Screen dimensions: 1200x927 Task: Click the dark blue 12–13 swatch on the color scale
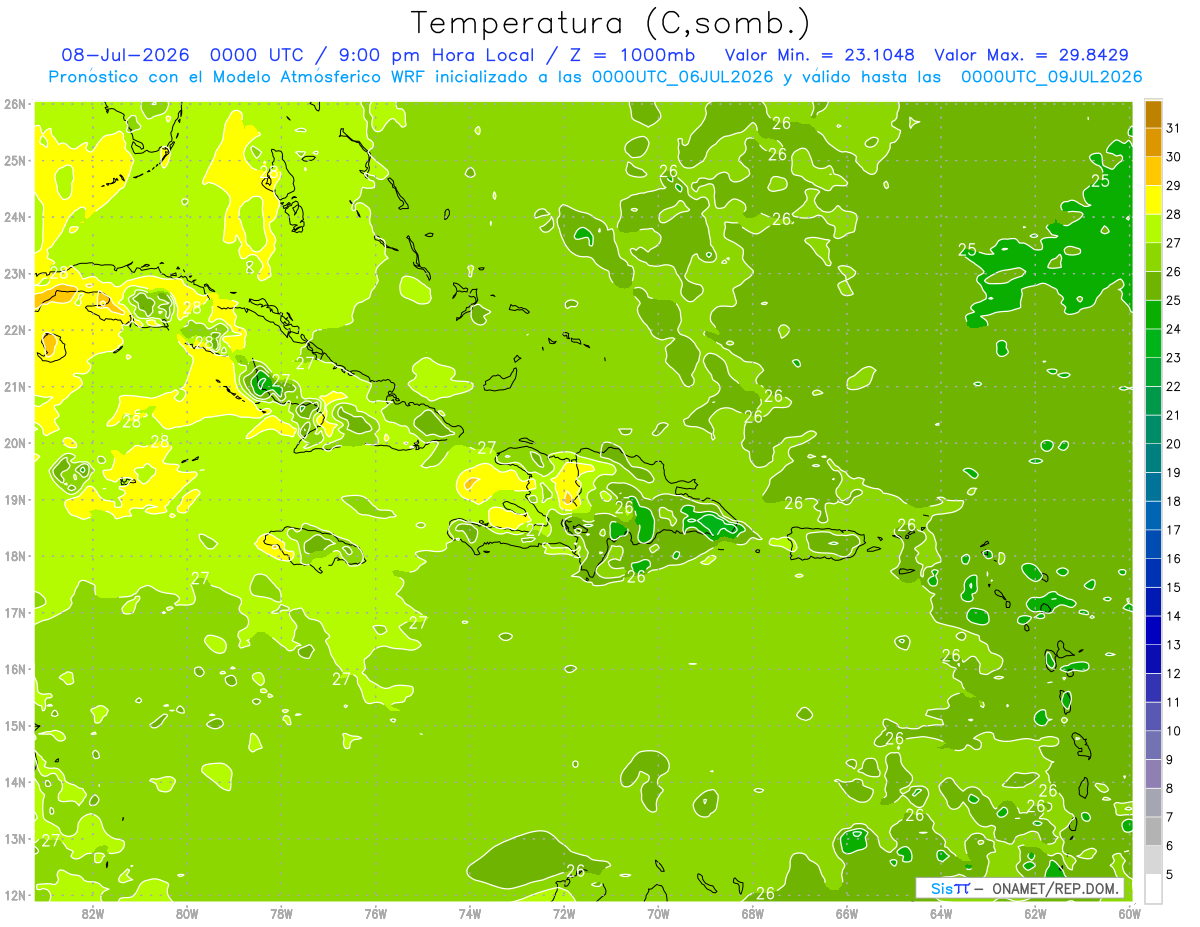(x=1153, y=659)
